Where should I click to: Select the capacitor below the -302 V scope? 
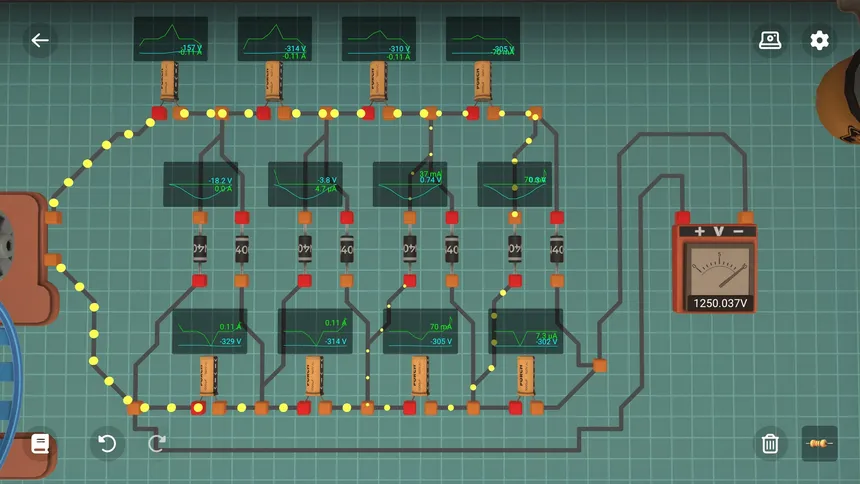[525, 376]
